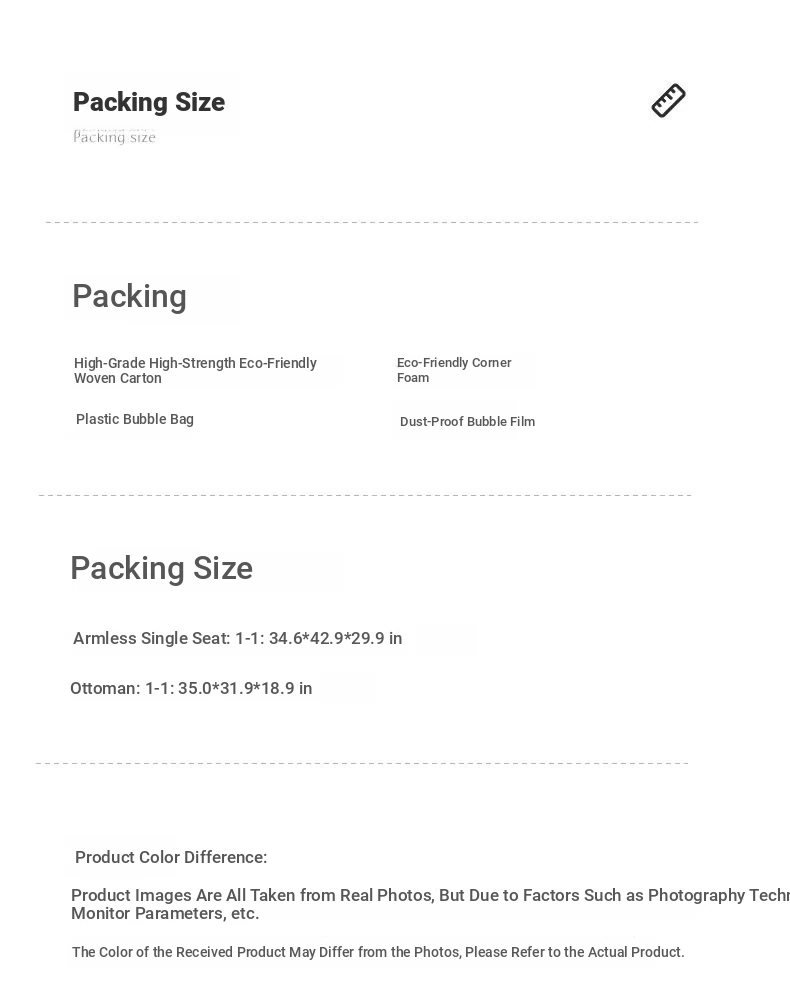
Task: Click the Product Color Difference heading
Action: pos(171,857)
